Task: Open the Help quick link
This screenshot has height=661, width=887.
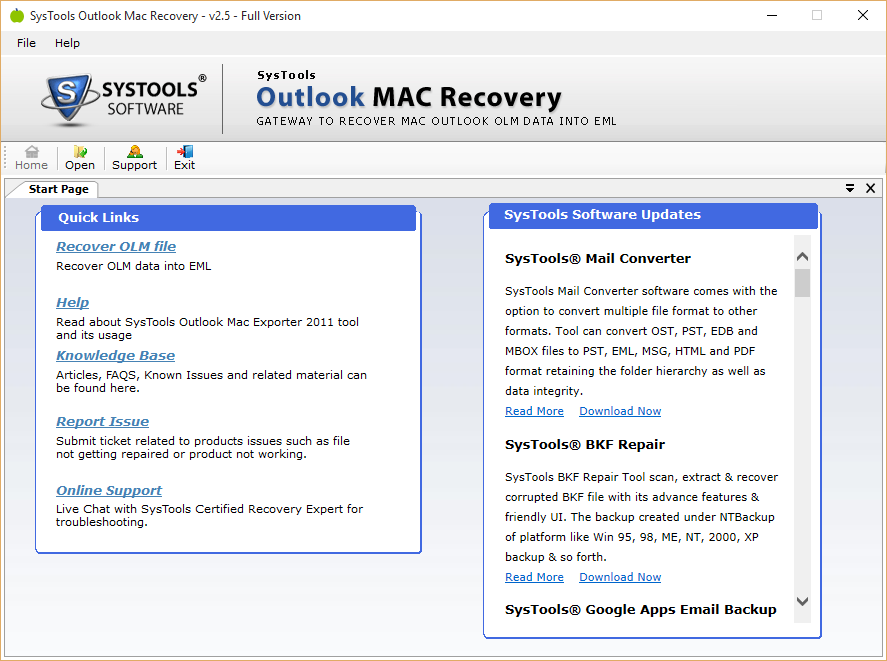Action: (72, 302)
